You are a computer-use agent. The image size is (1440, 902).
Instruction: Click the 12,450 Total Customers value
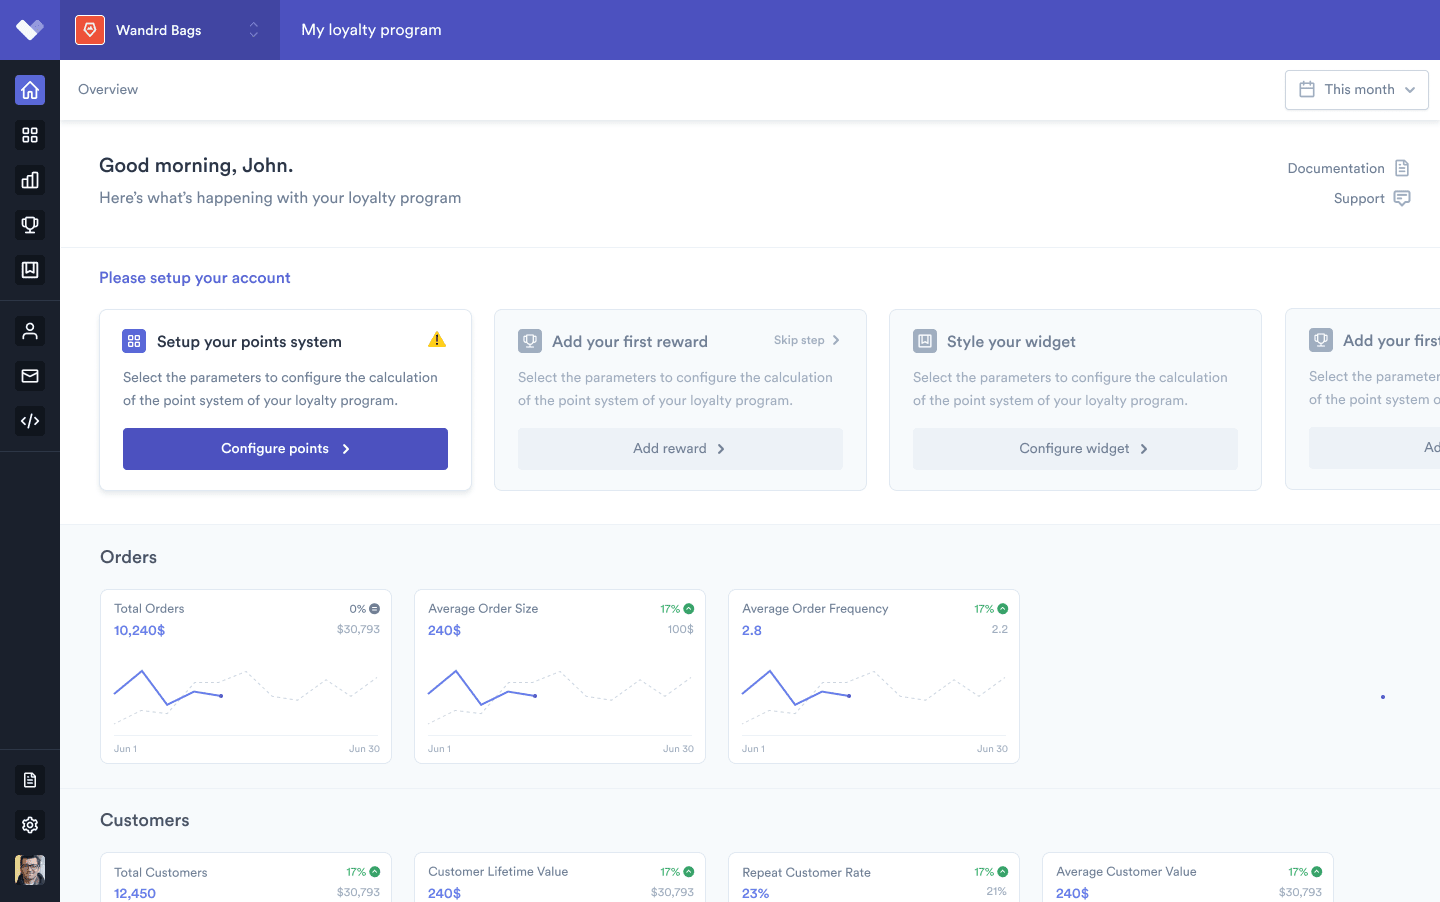(135, 893)
